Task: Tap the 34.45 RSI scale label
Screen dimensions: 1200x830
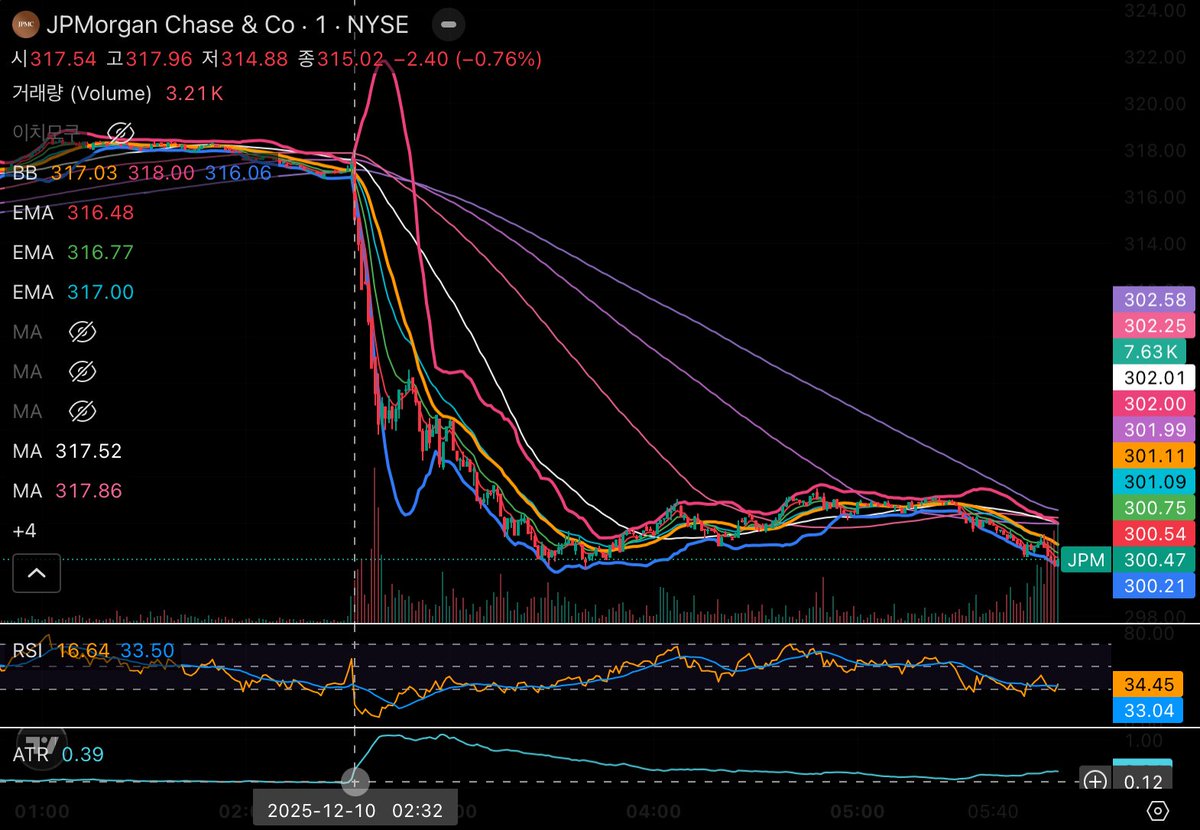Action: point(1148,685)
